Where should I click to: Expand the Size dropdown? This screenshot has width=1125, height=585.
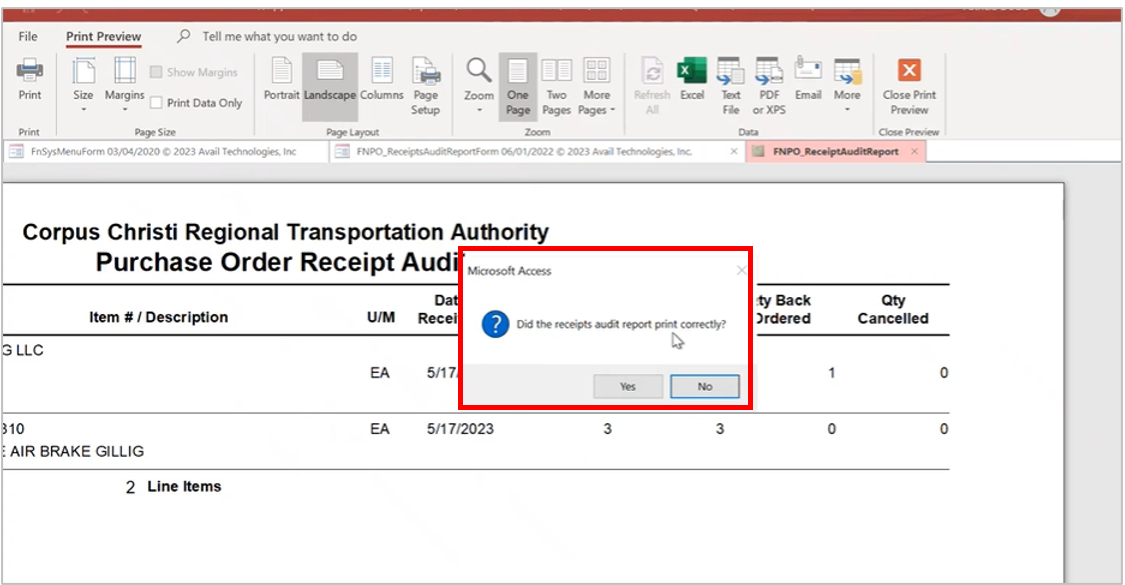[x=84, y=86]
